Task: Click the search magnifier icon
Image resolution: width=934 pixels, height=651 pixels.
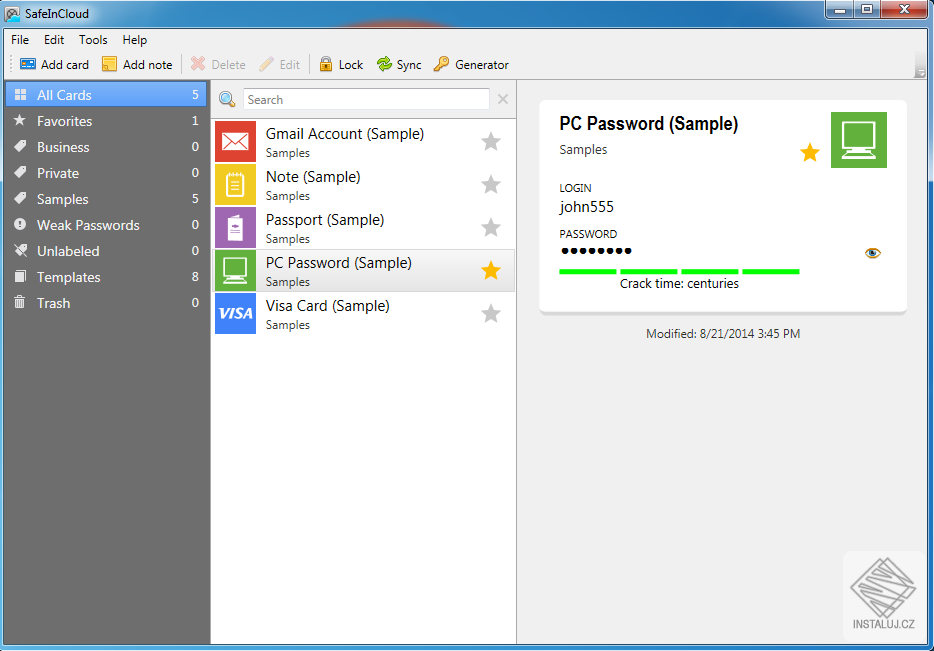Action: coord(226,99)
